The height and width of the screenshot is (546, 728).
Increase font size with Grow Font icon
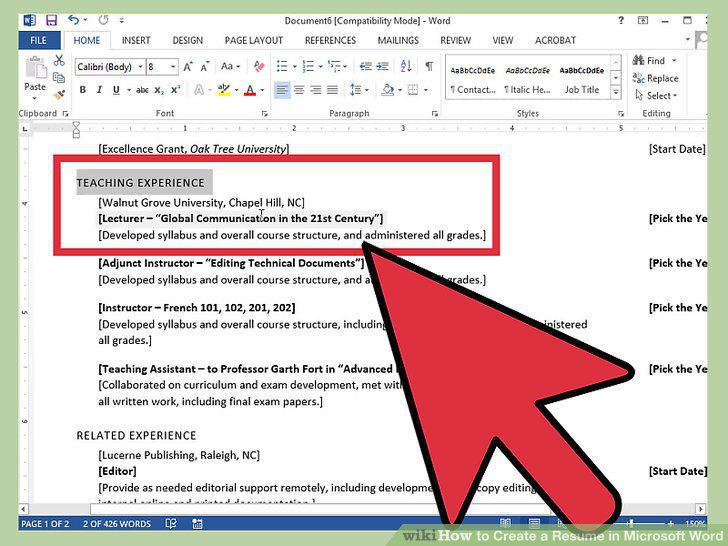point(188,66)
